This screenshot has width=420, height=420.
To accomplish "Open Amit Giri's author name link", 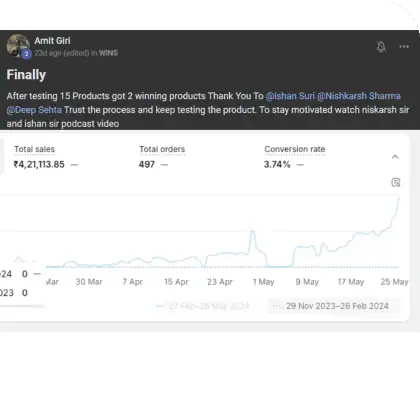I will [52, 41].
